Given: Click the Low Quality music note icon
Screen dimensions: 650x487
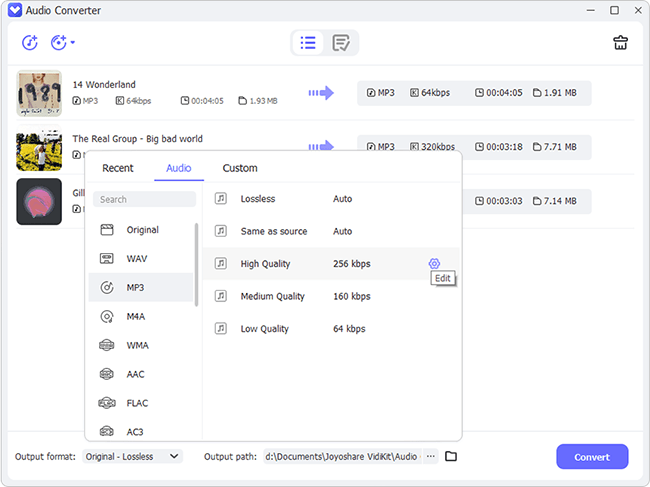Looking at the screenshot, I should click(x=221, y=329).
